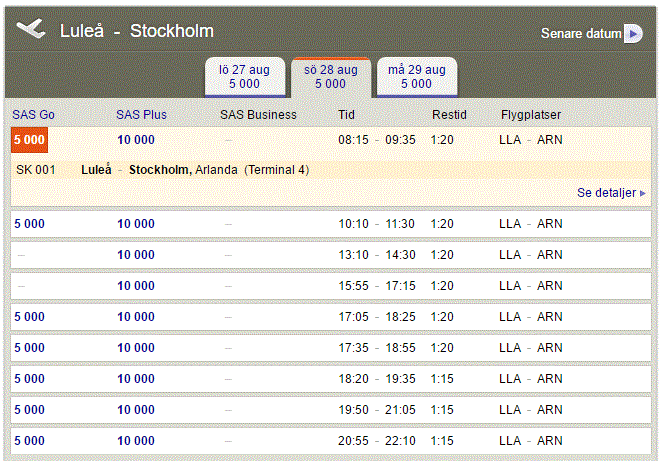Click the Senare datum arrow icon
664x461 pixels.
pos(633,34)
